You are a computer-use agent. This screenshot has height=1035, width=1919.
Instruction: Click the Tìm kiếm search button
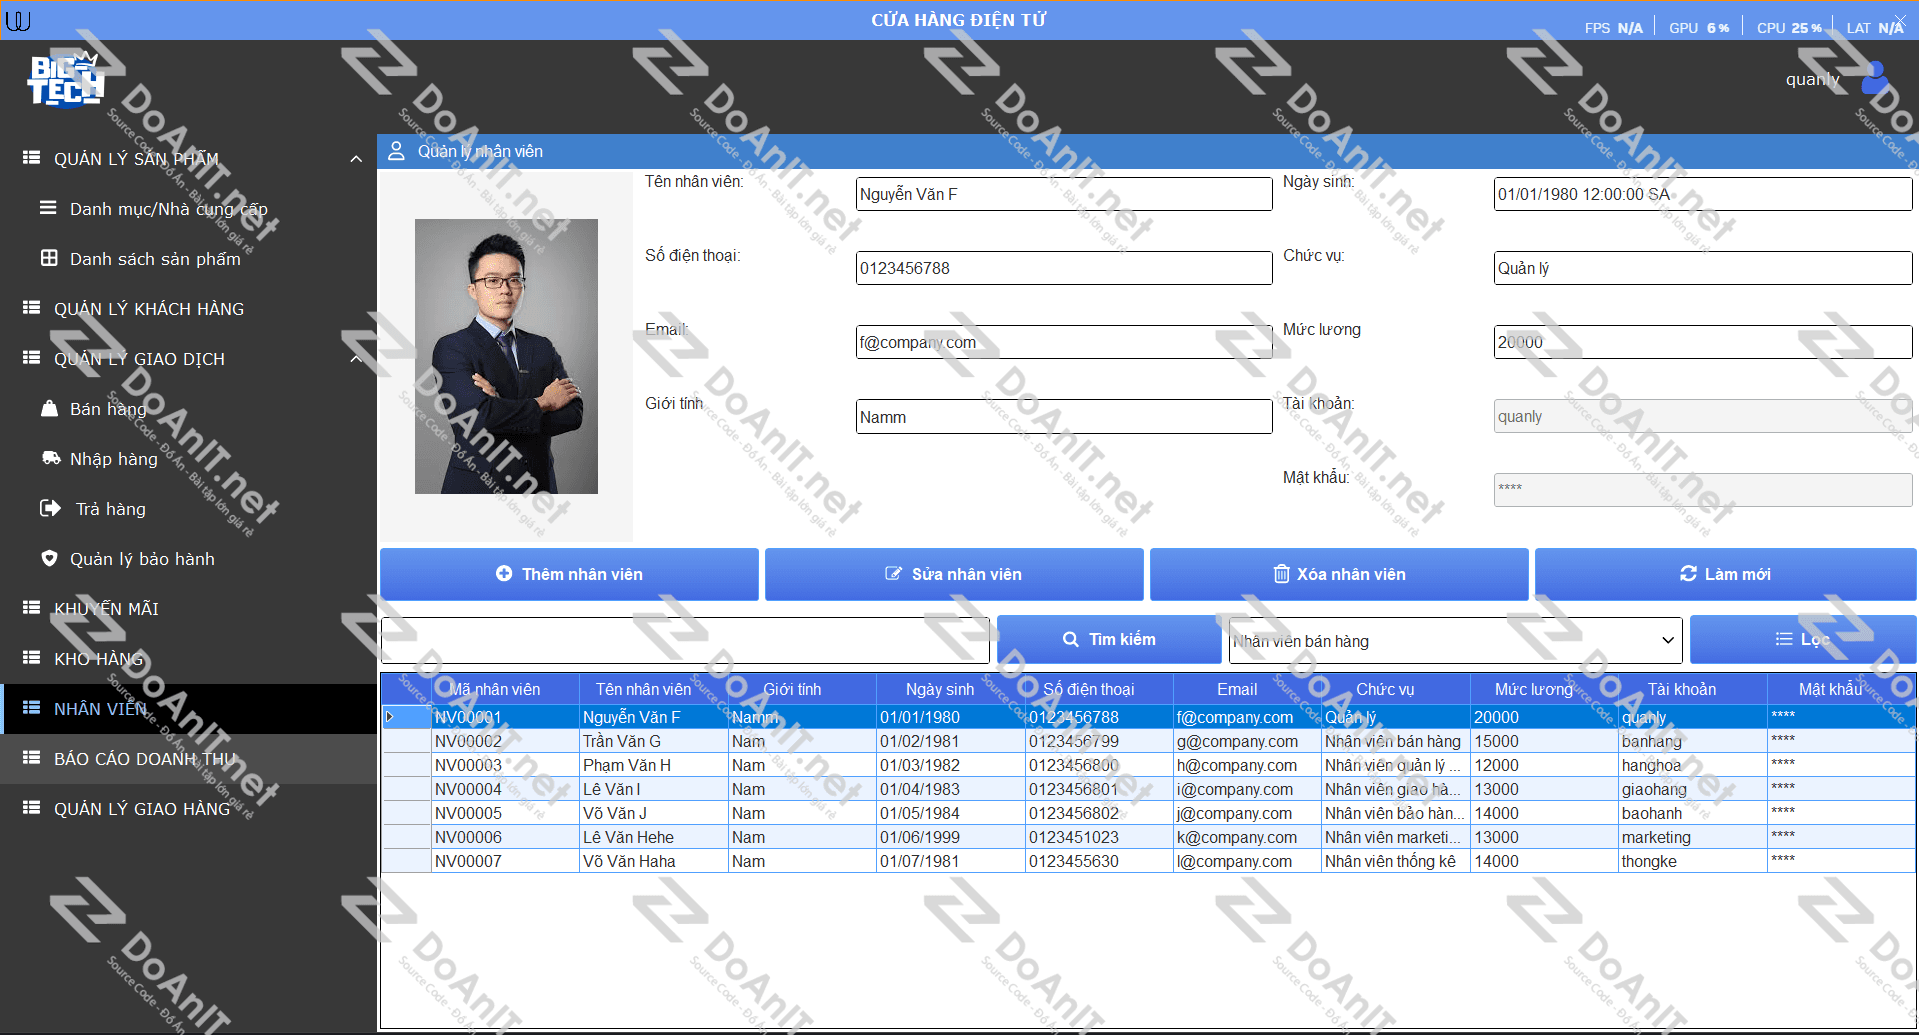click(1108, 639)
